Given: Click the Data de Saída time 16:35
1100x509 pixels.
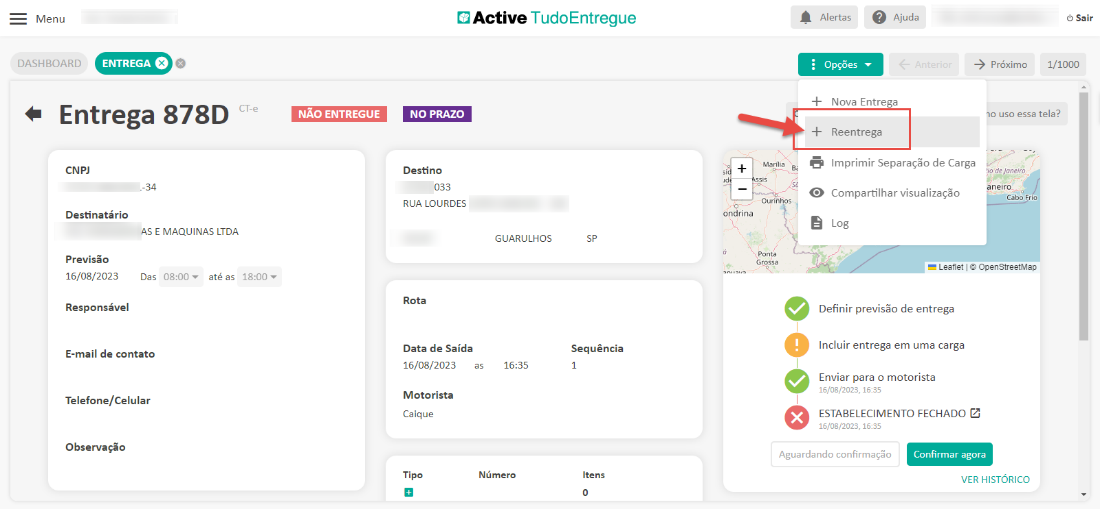Looking at the screenshot, I should (x=516, y=365).
